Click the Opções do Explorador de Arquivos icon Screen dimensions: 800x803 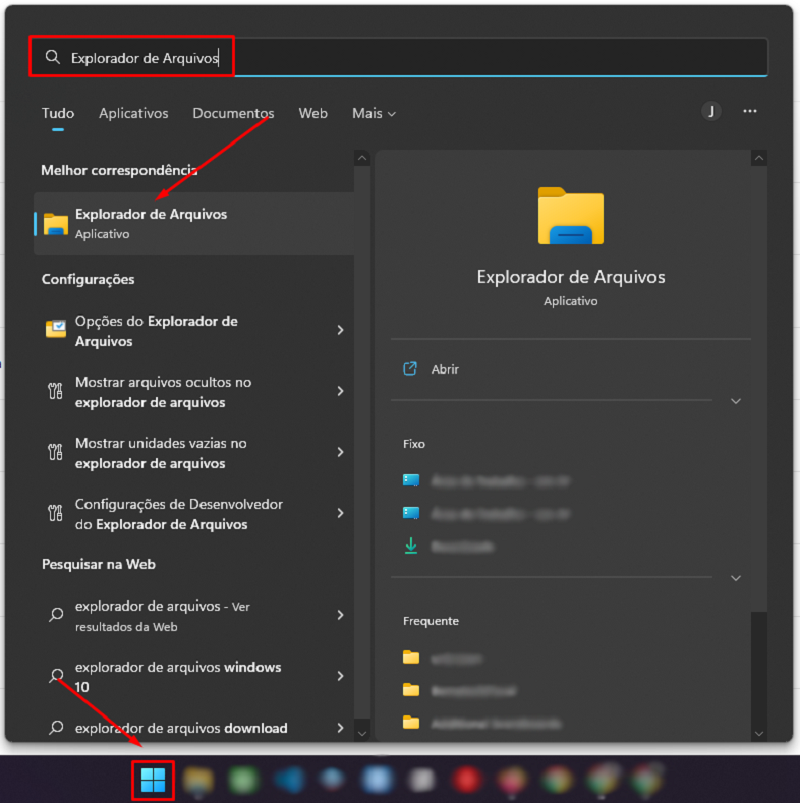(55, 329)
